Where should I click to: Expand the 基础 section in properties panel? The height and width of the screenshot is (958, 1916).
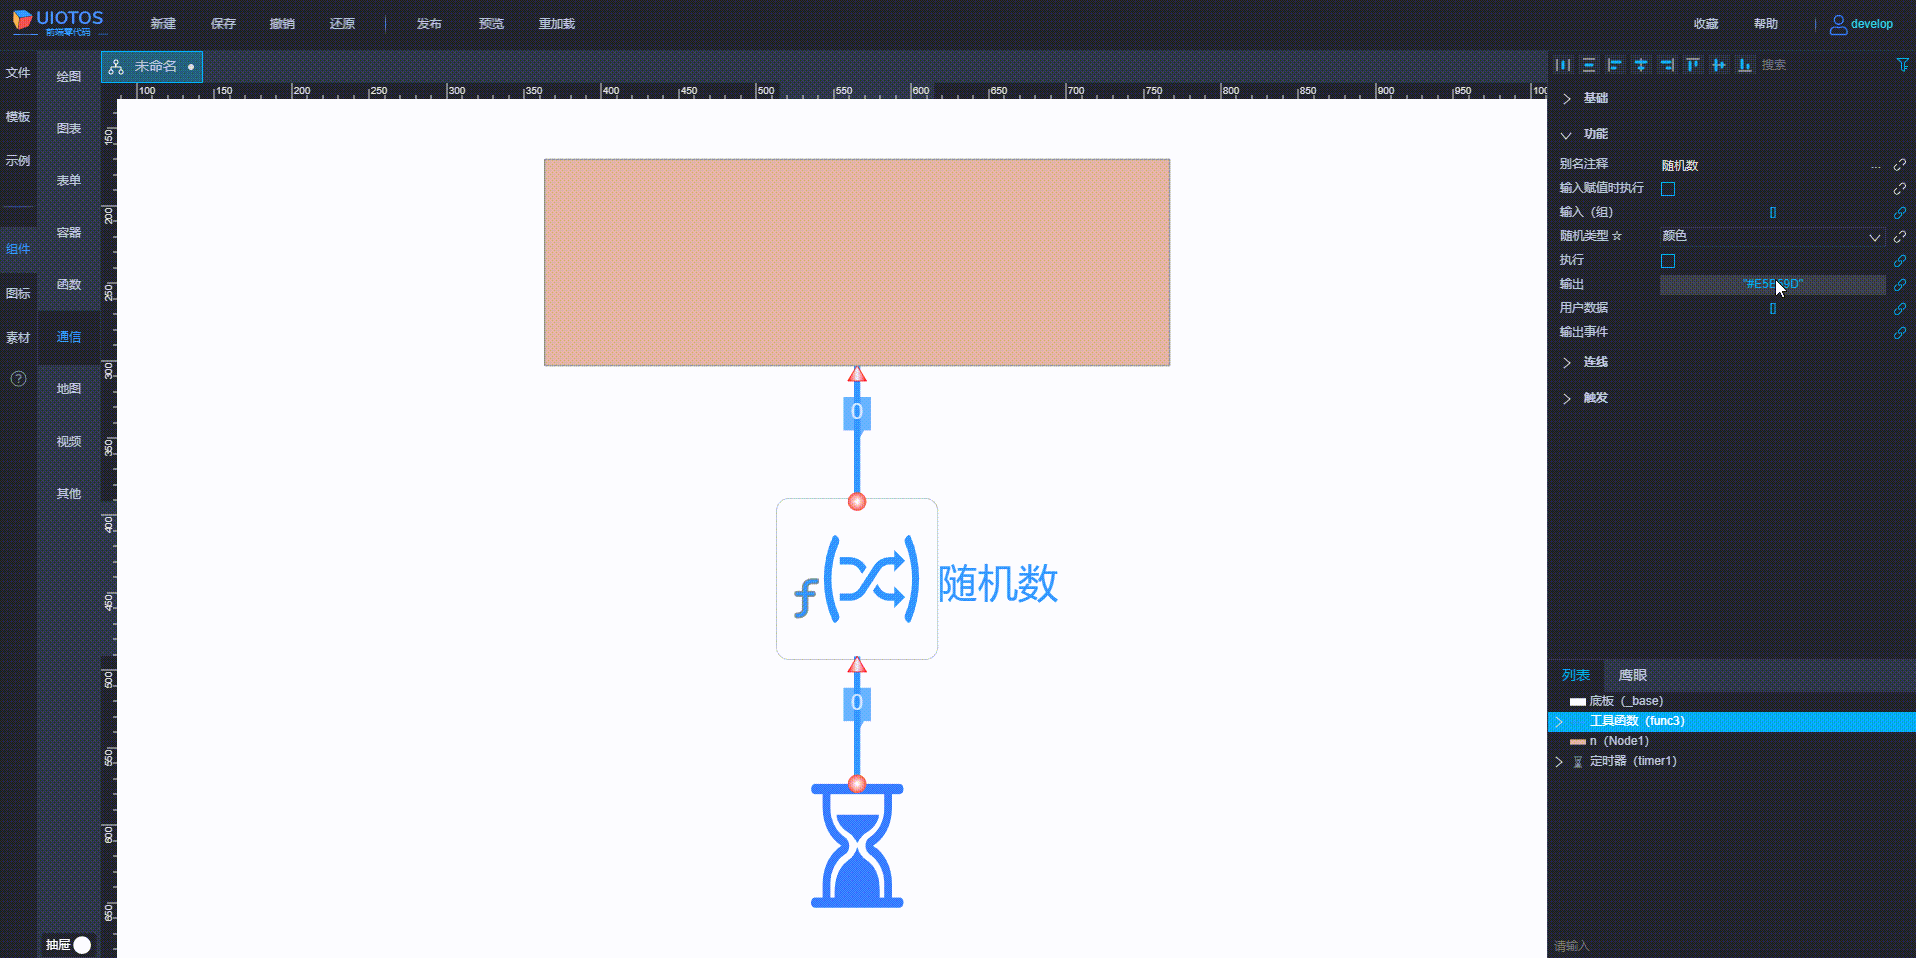(x=1594, y=98)
